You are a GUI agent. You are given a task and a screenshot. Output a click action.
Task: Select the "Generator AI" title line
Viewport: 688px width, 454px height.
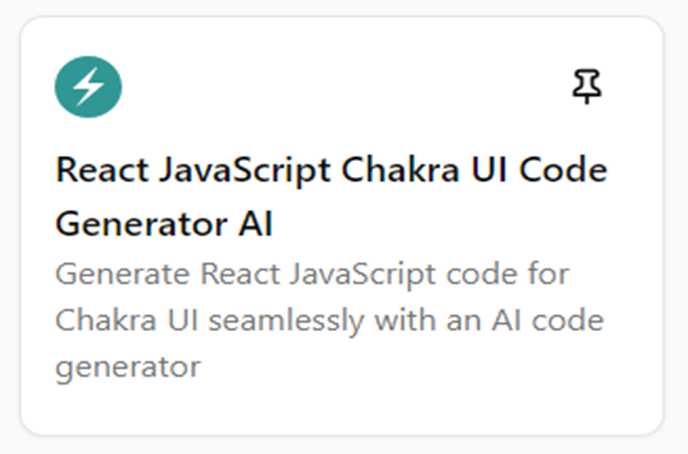(165, 224)
